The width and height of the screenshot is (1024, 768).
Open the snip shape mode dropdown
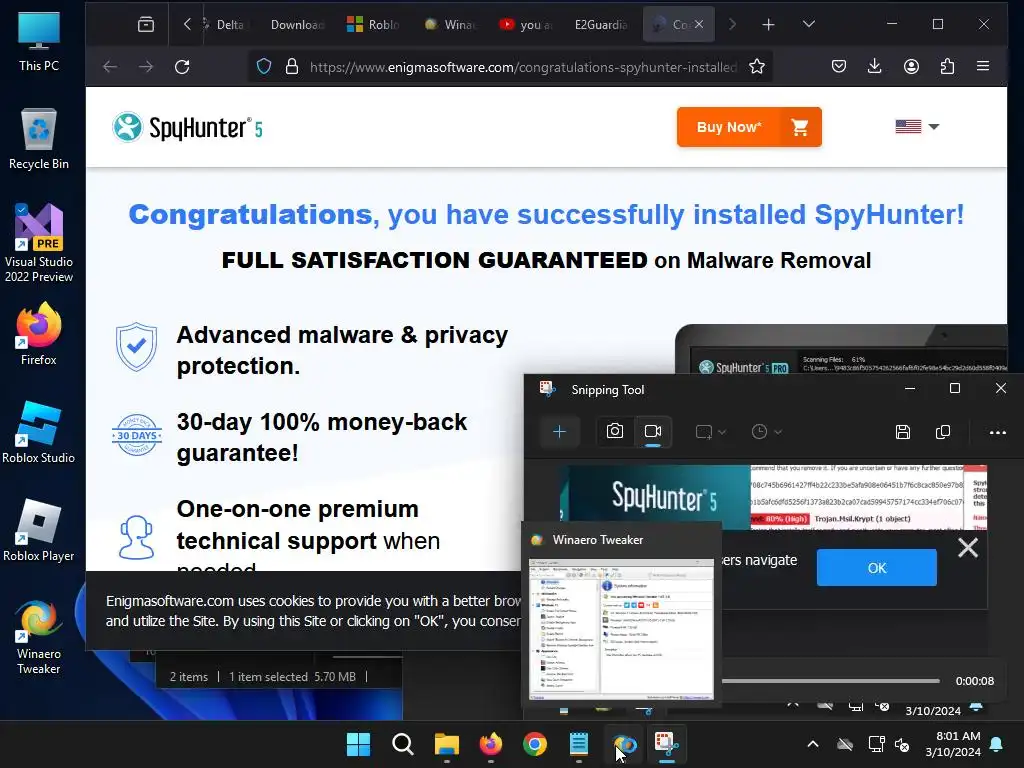coord(711,432)
